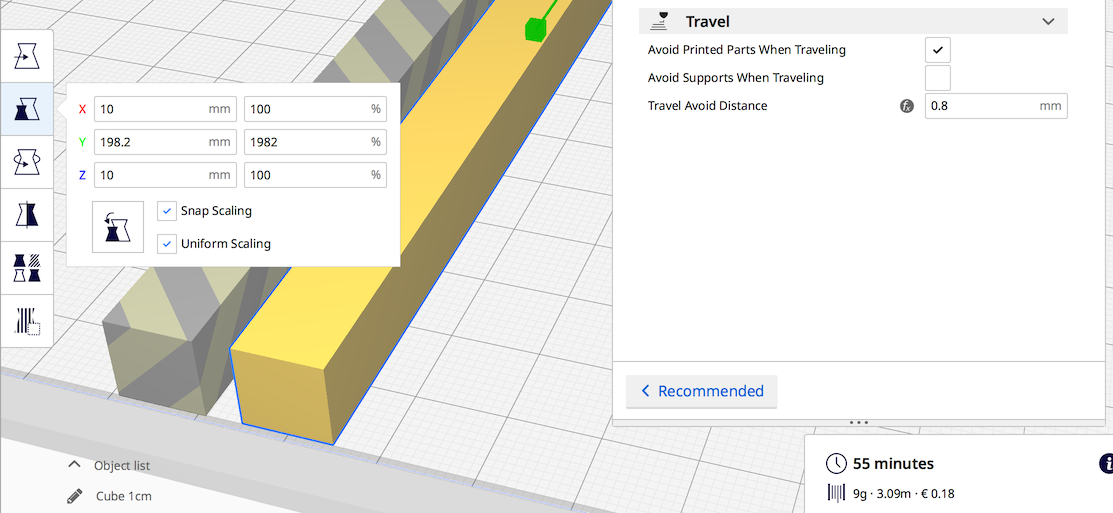
Task: Click the settings panel resize handle dots
Action: pos(859,423)
